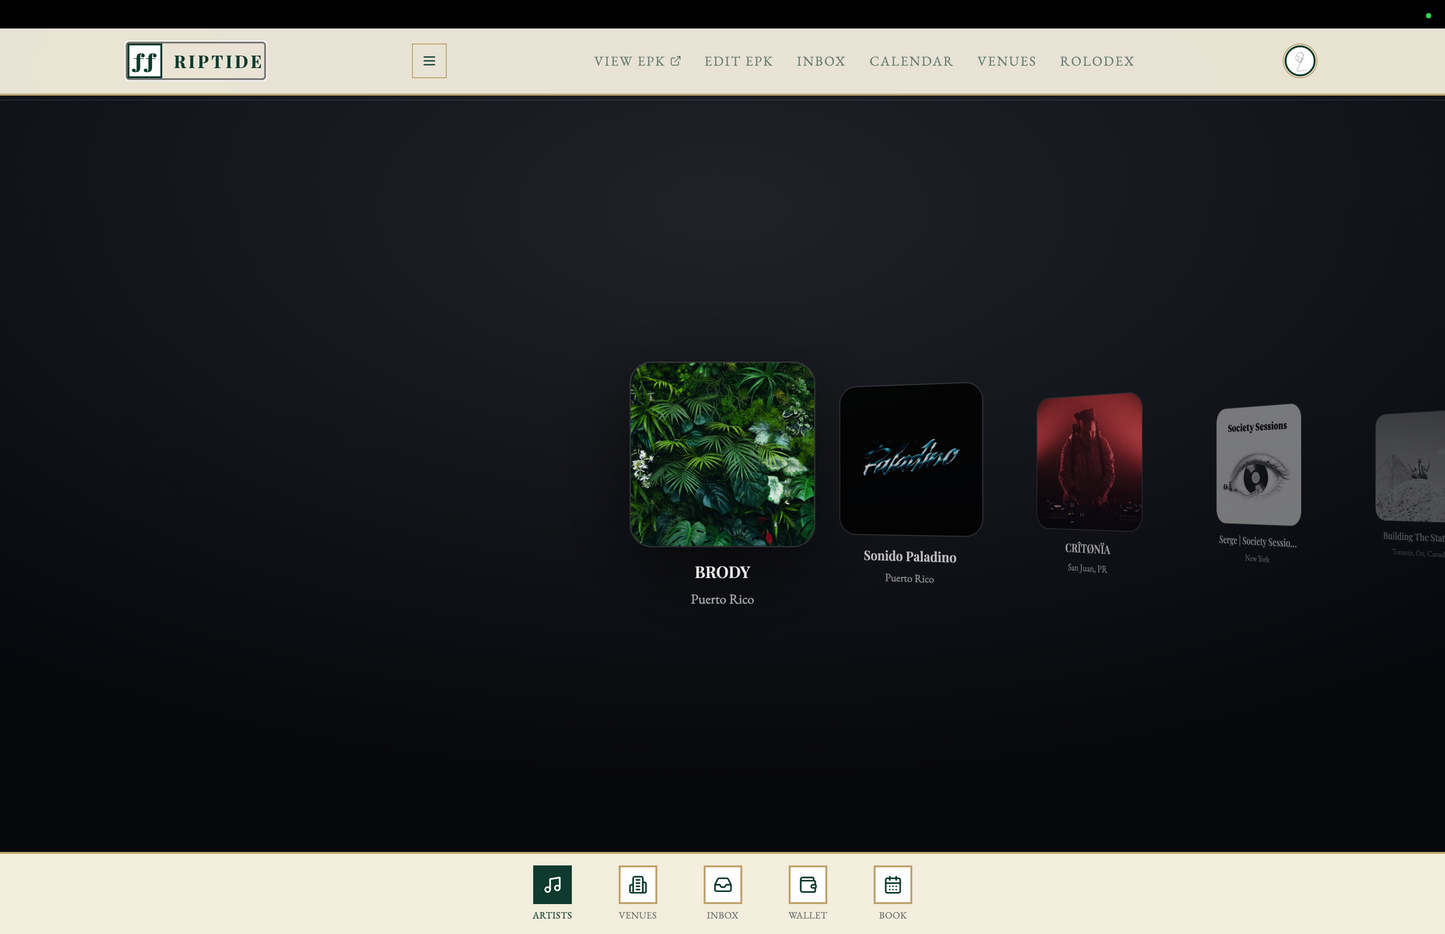Click the Riptide logo in the header
This screenshot has width=1445, height=934.
(196, 61)
